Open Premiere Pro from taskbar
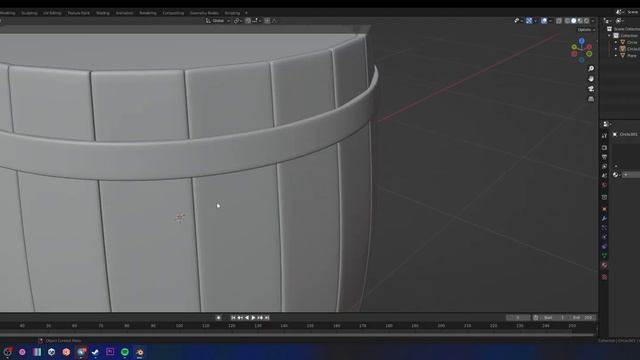The height and width of the screenshot is (360, 640). click(x=110, y=352)
